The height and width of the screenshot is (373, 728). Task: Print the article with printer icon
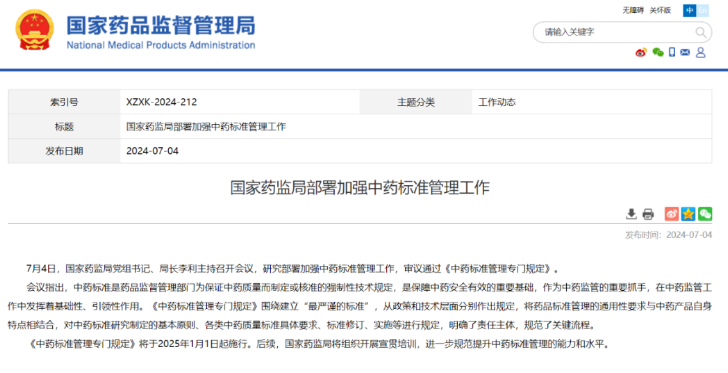click(x=648, y=214)
